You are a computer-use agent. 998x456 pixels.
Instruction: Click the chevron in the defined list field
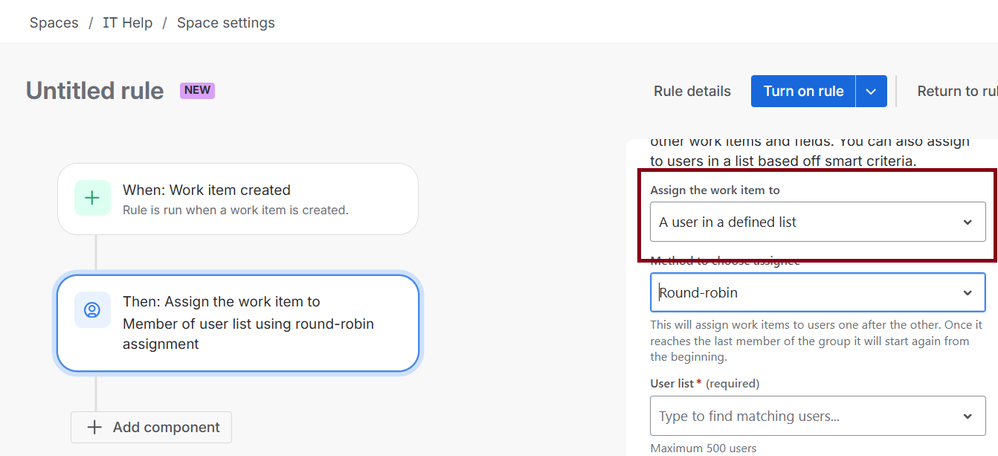pyautogui.click(x=967, y=222)
